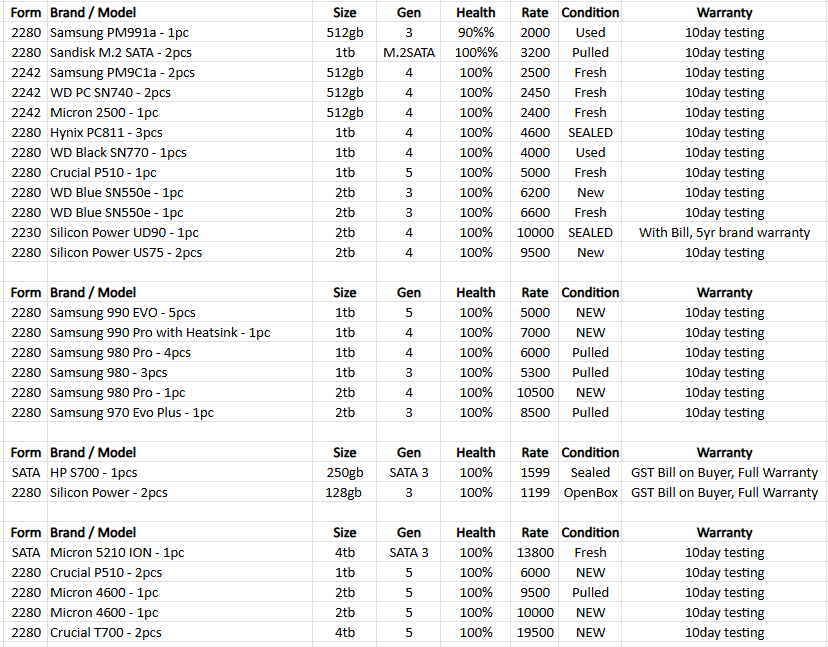Select the Silicon Power UD90 - 1pc cell
This screenshot has width=828, height=647.
124,232
